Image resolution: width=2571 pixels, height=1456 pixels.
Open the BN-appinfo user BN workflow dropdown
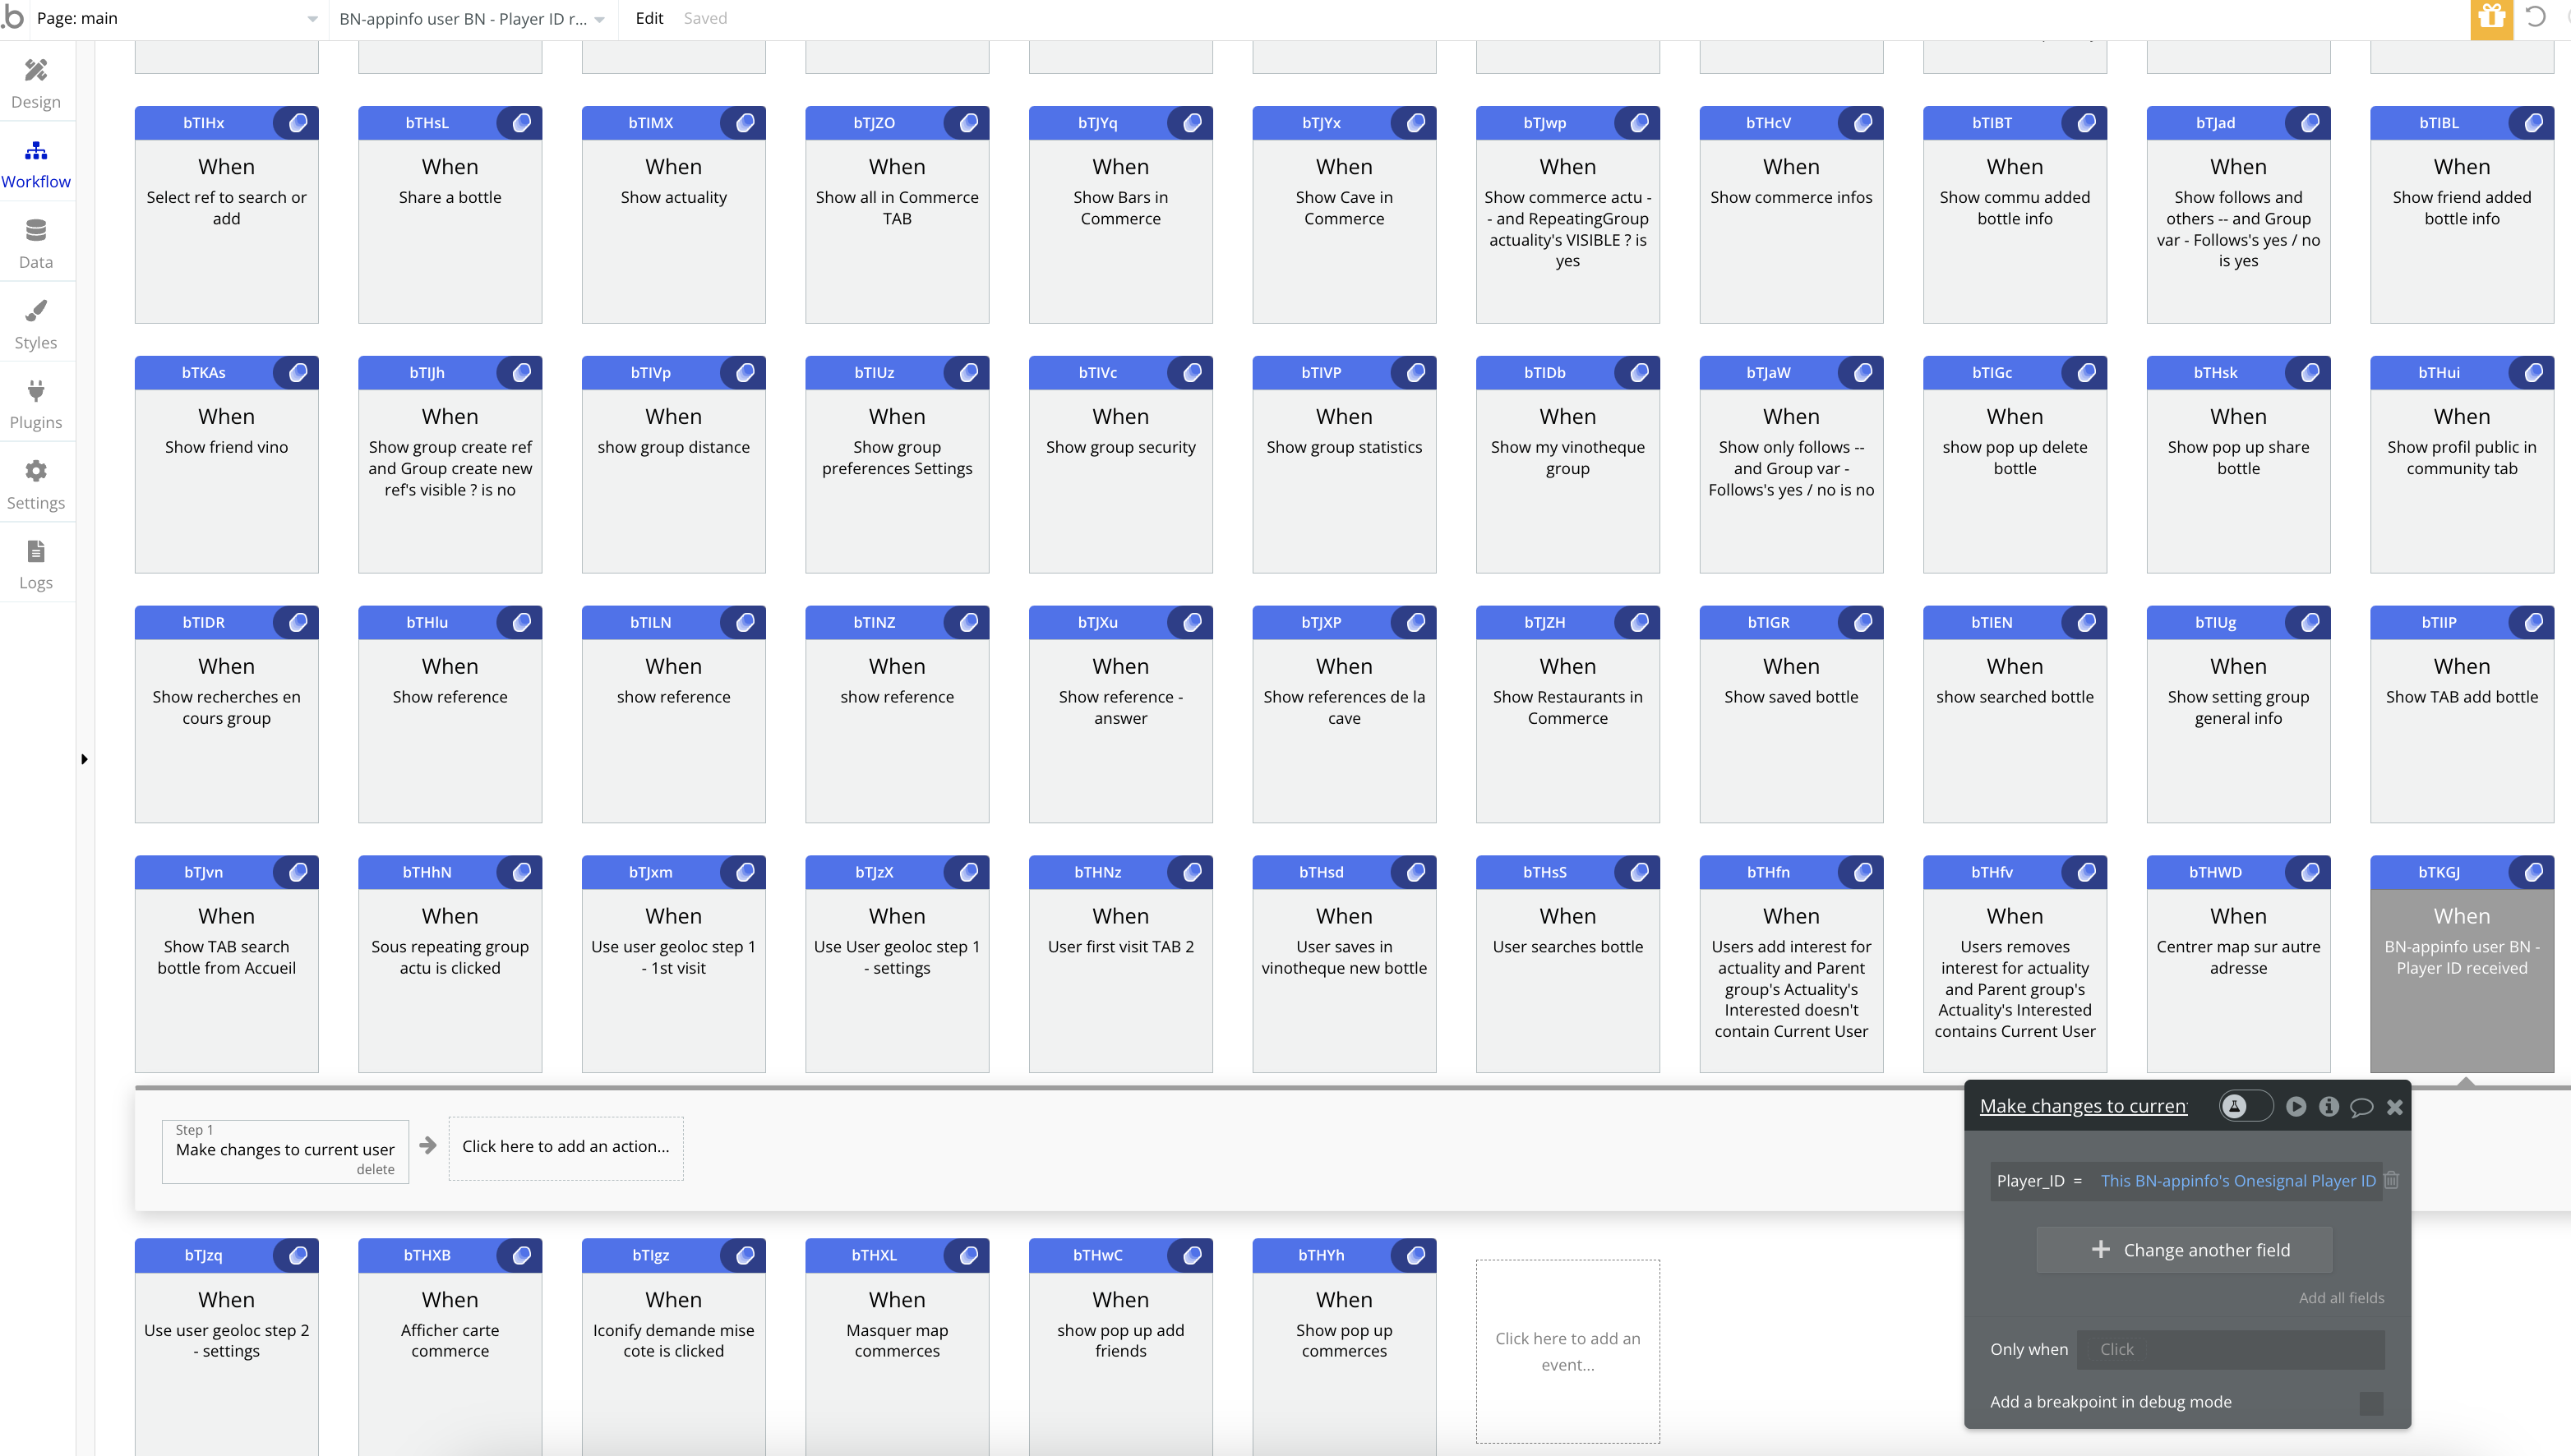(472, 18)
